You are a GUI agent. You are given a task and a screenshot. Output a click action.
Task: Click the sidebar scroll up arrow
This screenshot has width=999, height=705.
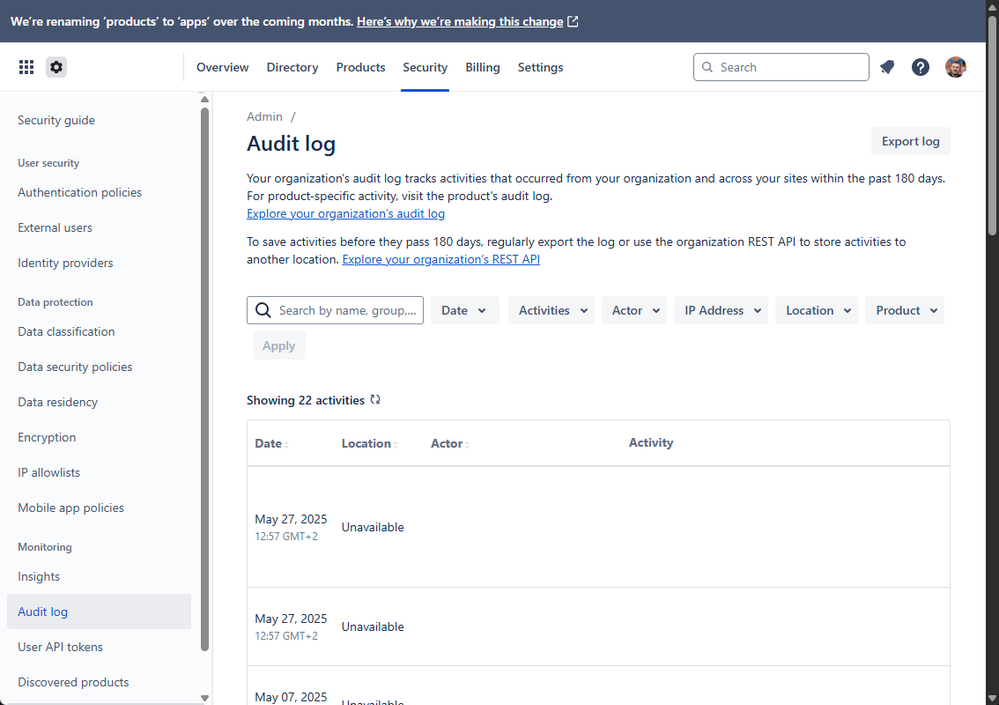tap(205, 99)
